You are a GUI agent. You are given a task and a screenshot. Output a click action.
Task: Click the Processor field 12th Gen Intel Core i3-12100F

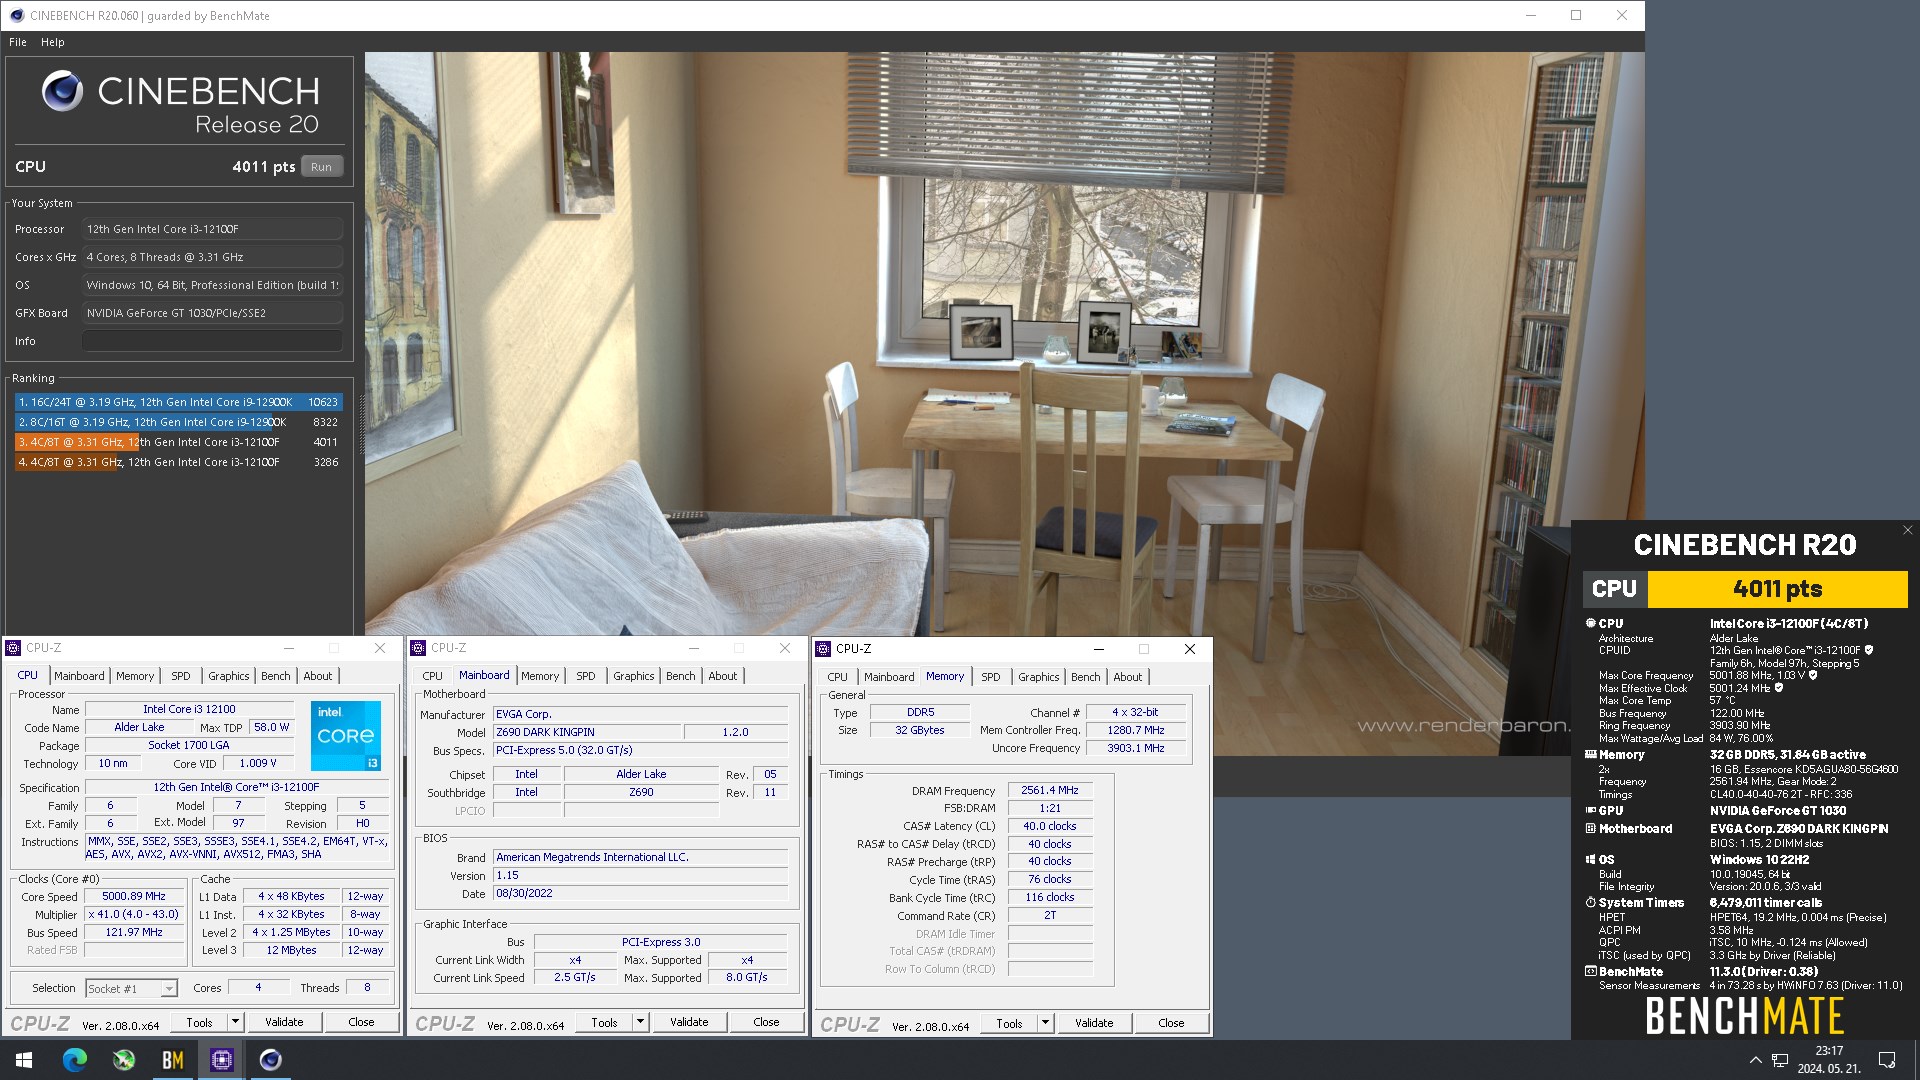tap(212, 229)
